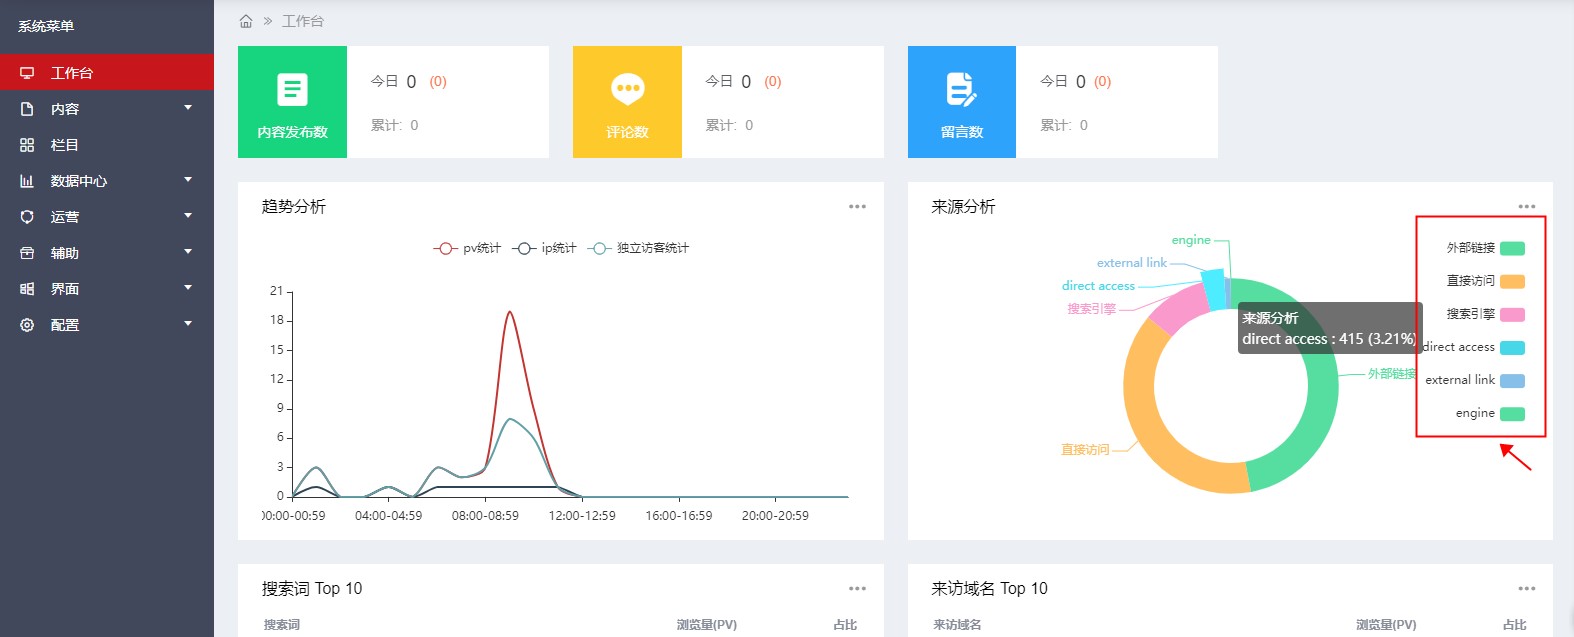Screen dimensions: 1574x637
Task: Click the blue 留言数 edit note icon
Action: click(x=961, y=90)
